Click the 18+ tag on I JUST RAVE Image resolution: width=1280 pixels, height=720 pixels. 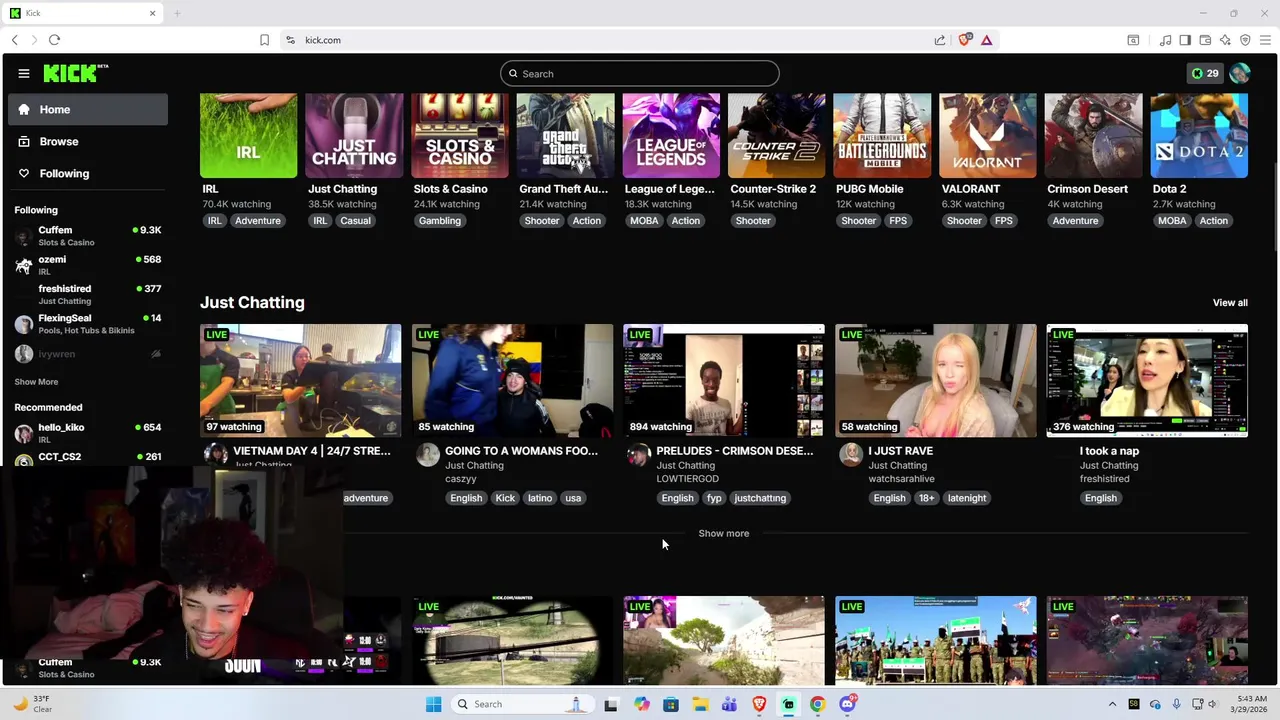click(926, 498)
